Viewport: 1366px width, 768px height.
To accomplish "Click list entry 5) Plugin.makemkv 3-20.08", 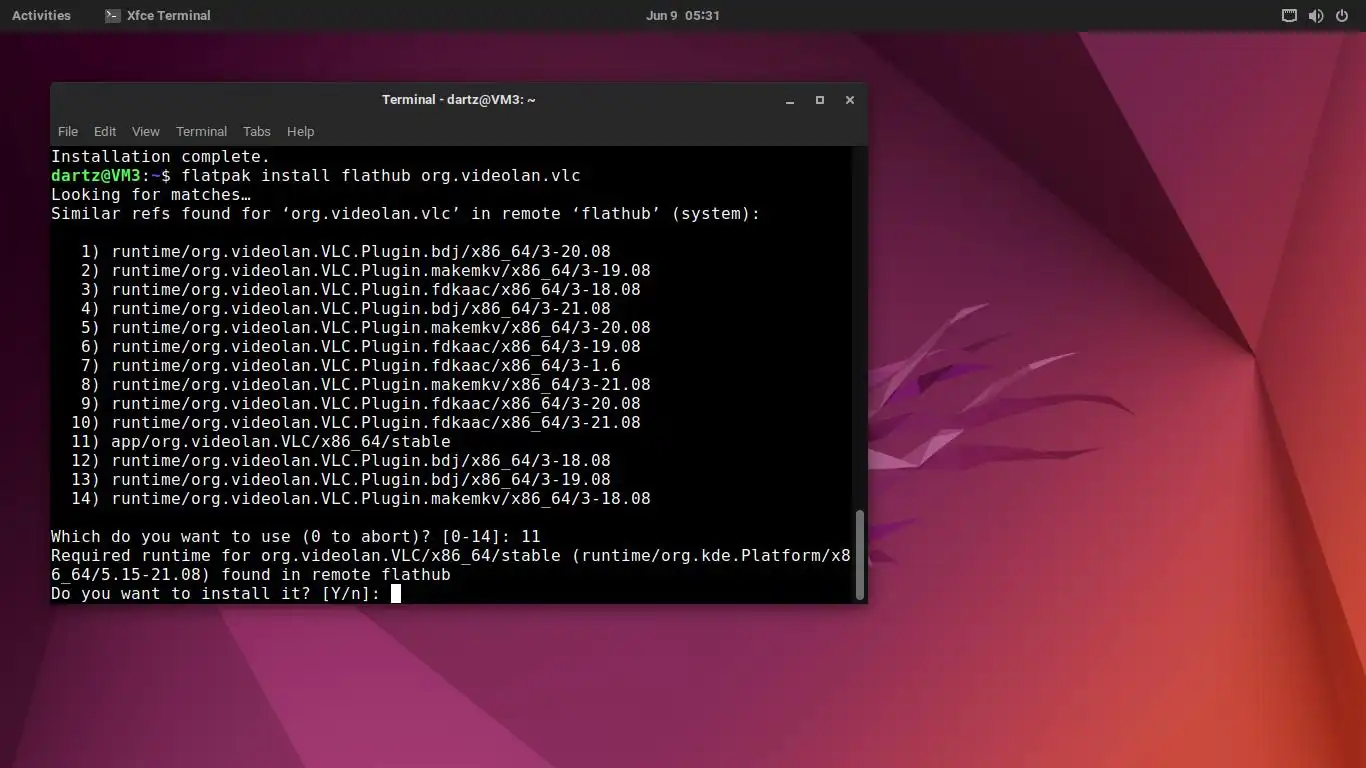I will [x=366, y=328].
